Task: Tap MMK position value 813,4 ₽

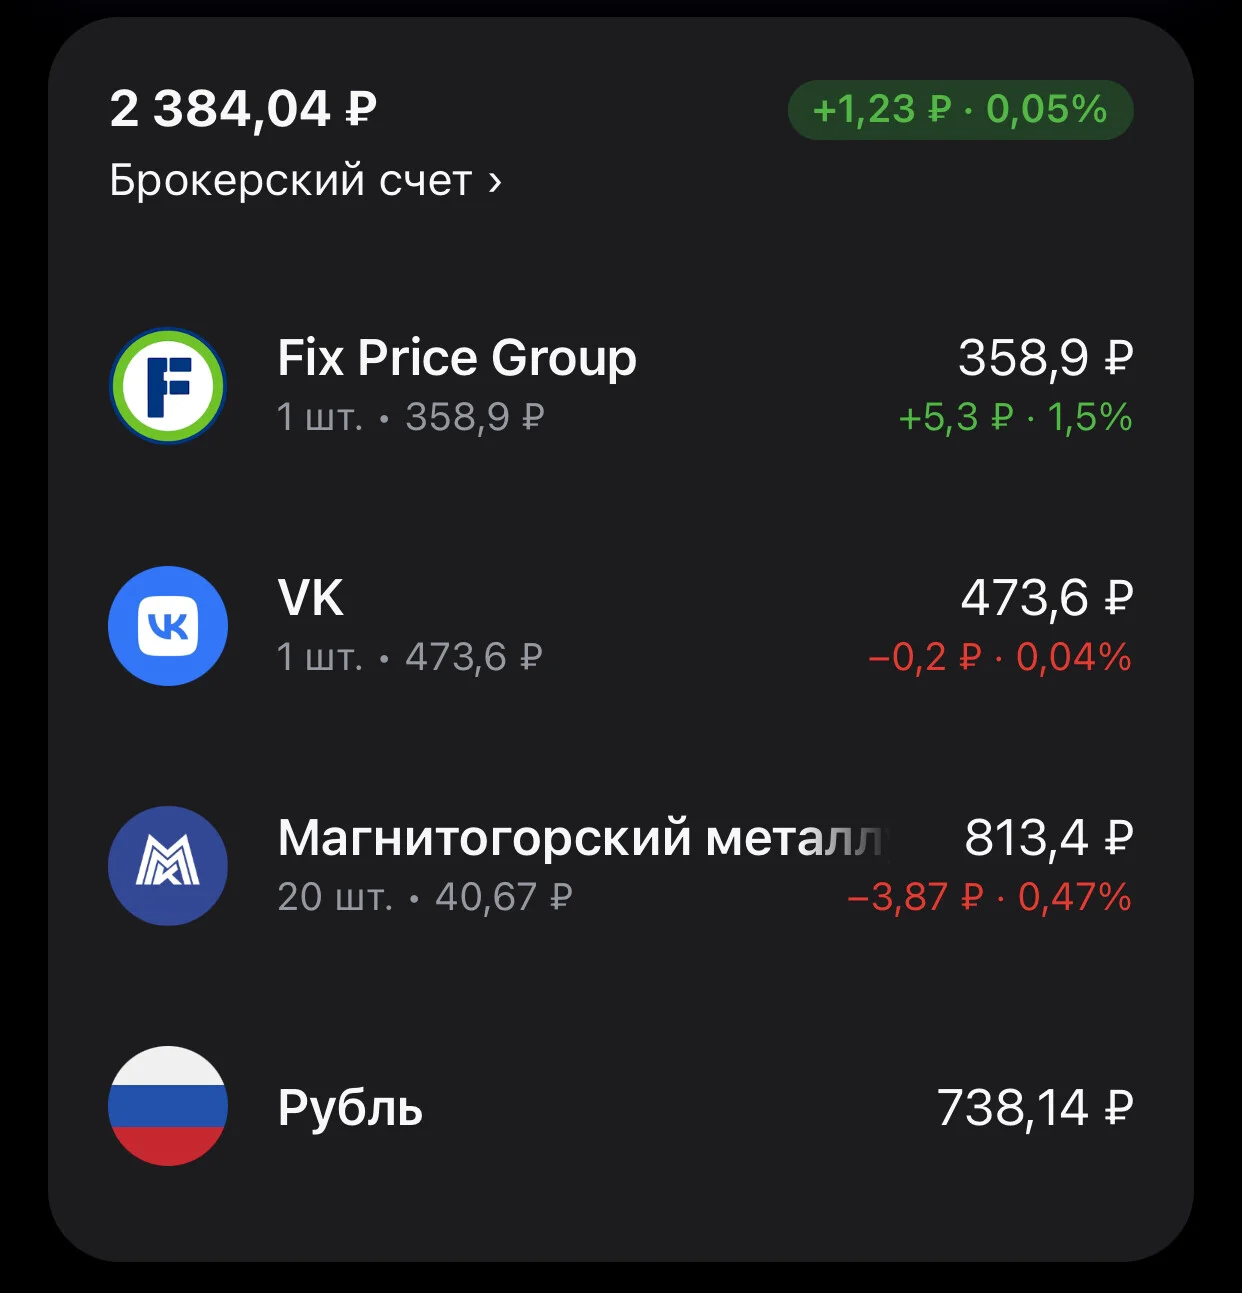Action: [x=1049, y=837]
